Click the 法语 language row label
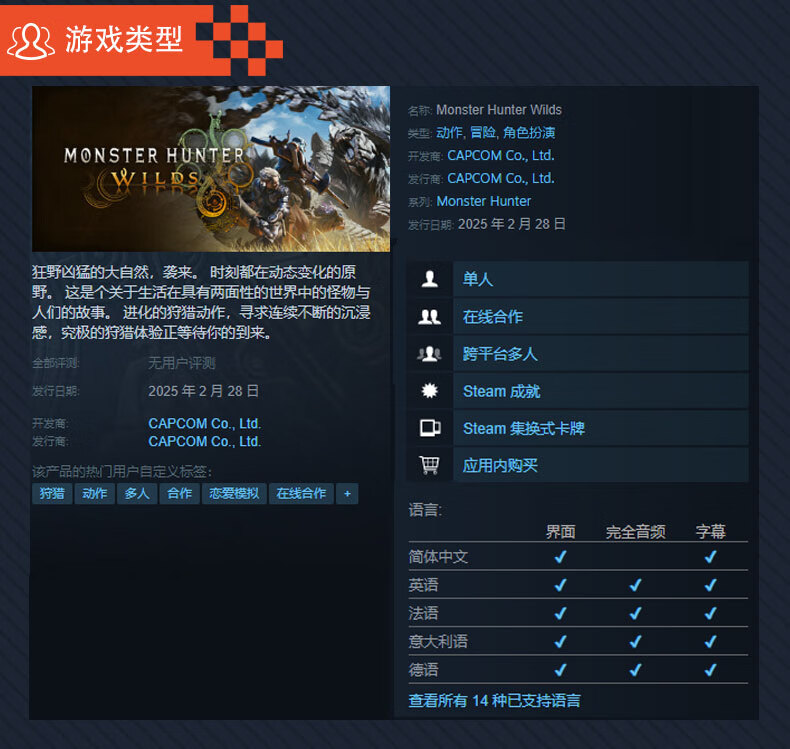The image size is (790, 749). point(423,613)
